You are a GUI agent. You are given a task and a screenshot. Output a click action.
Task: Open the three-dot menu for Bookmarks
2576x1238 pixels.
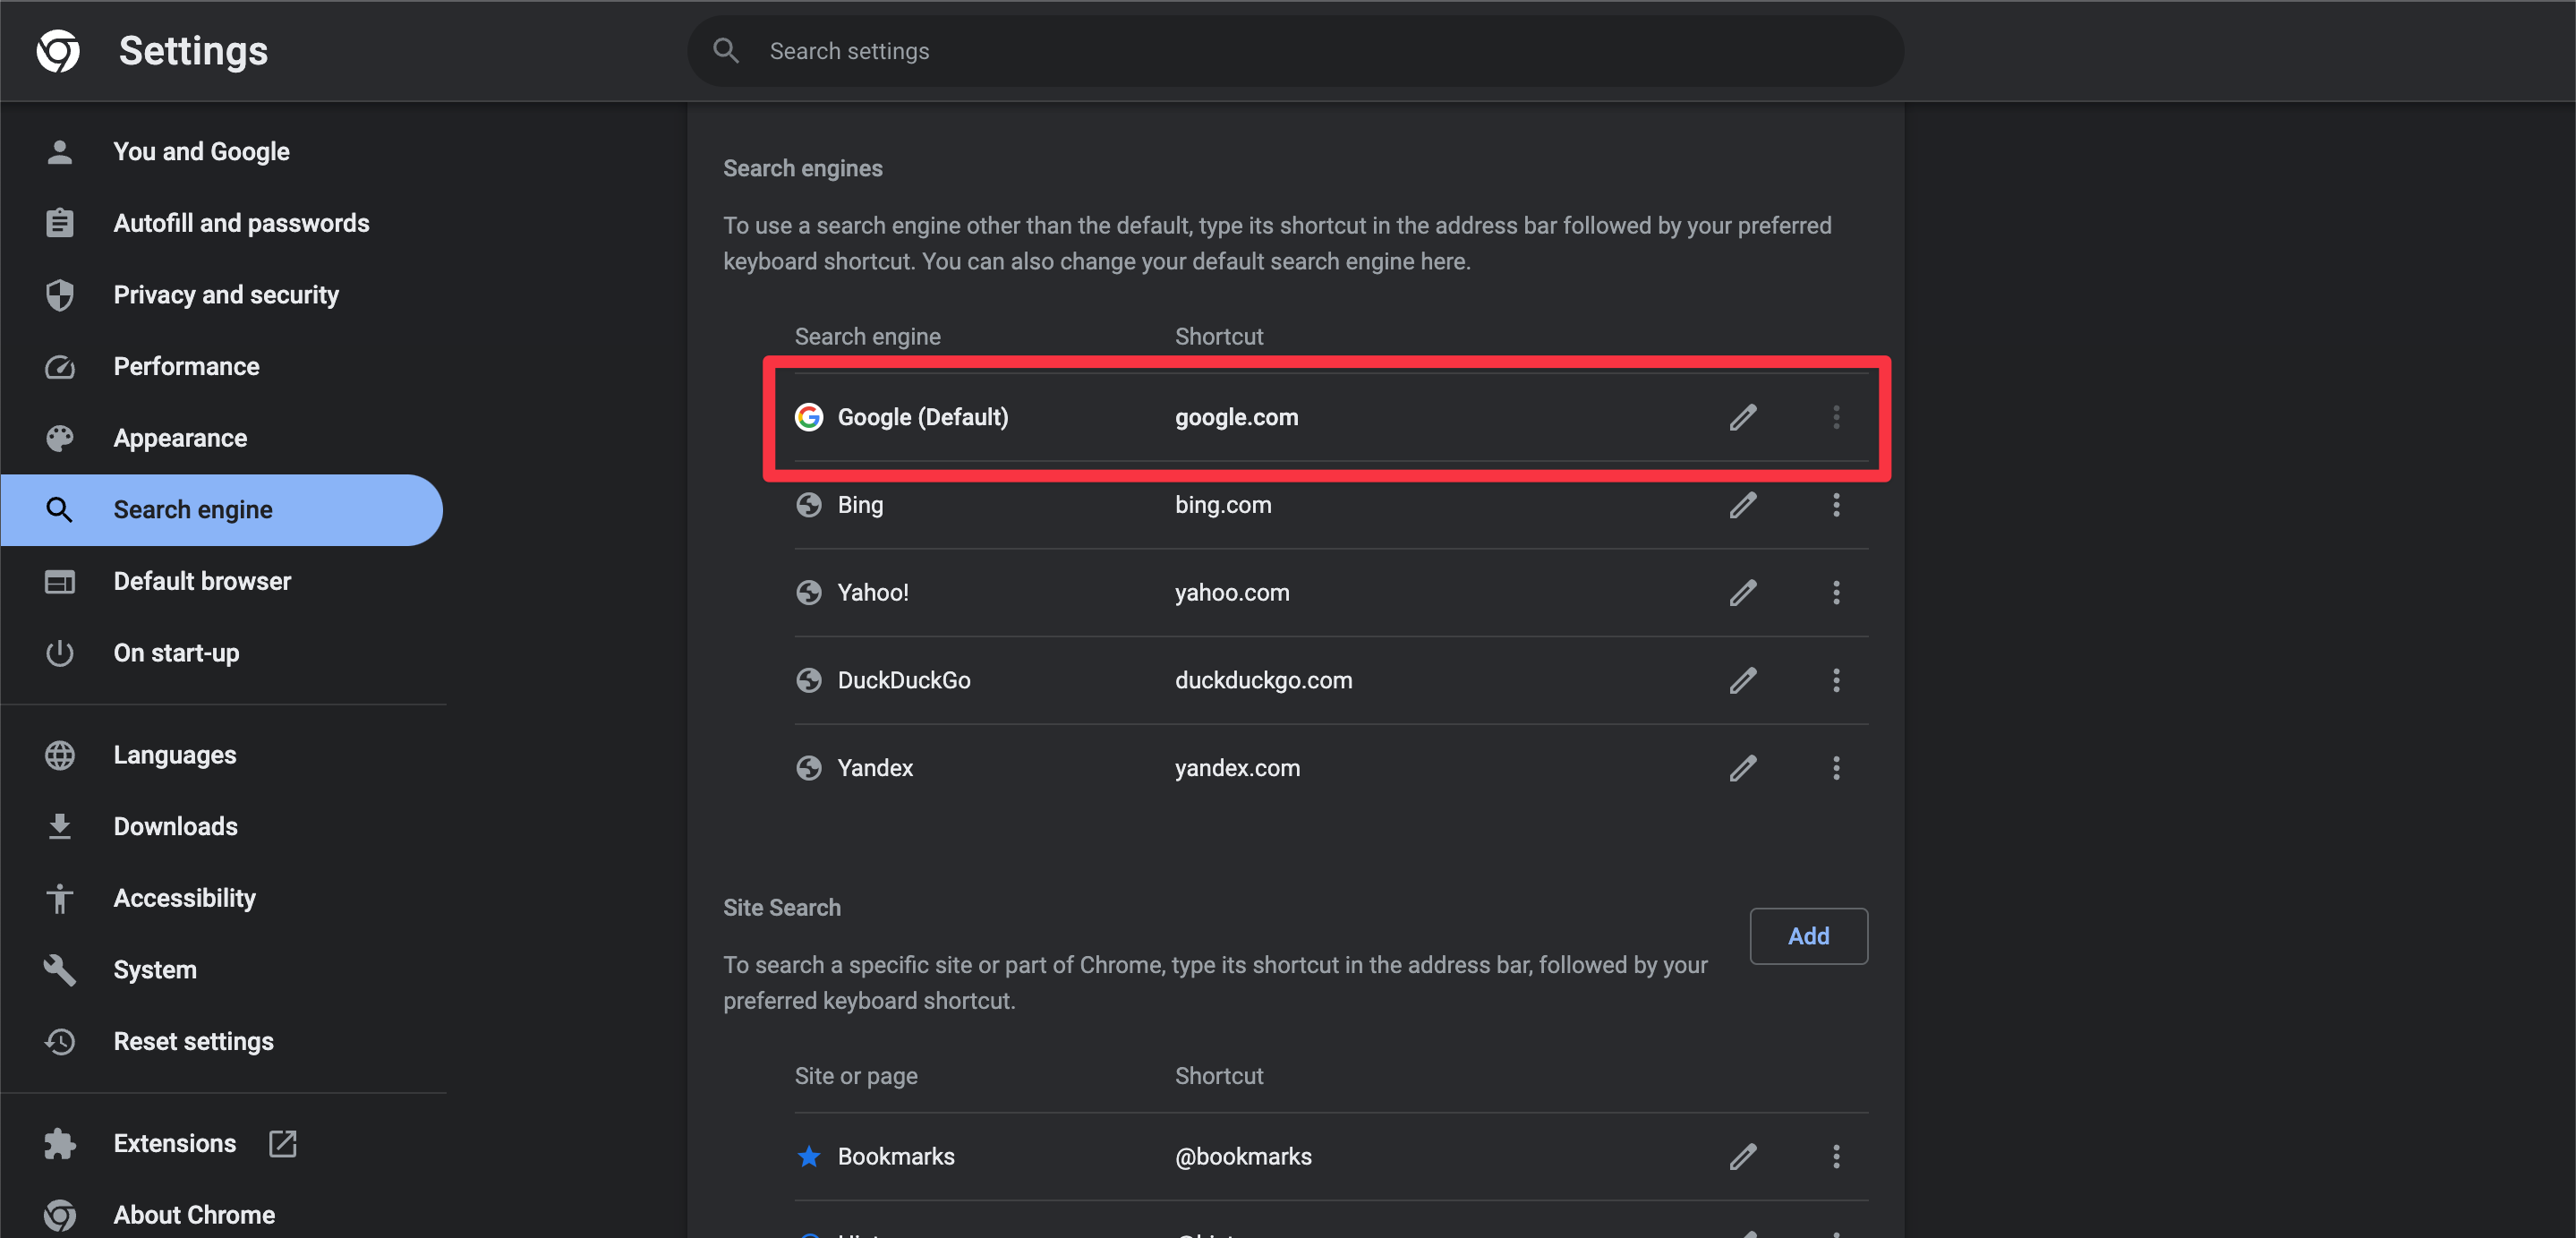coord(1837,1156)
